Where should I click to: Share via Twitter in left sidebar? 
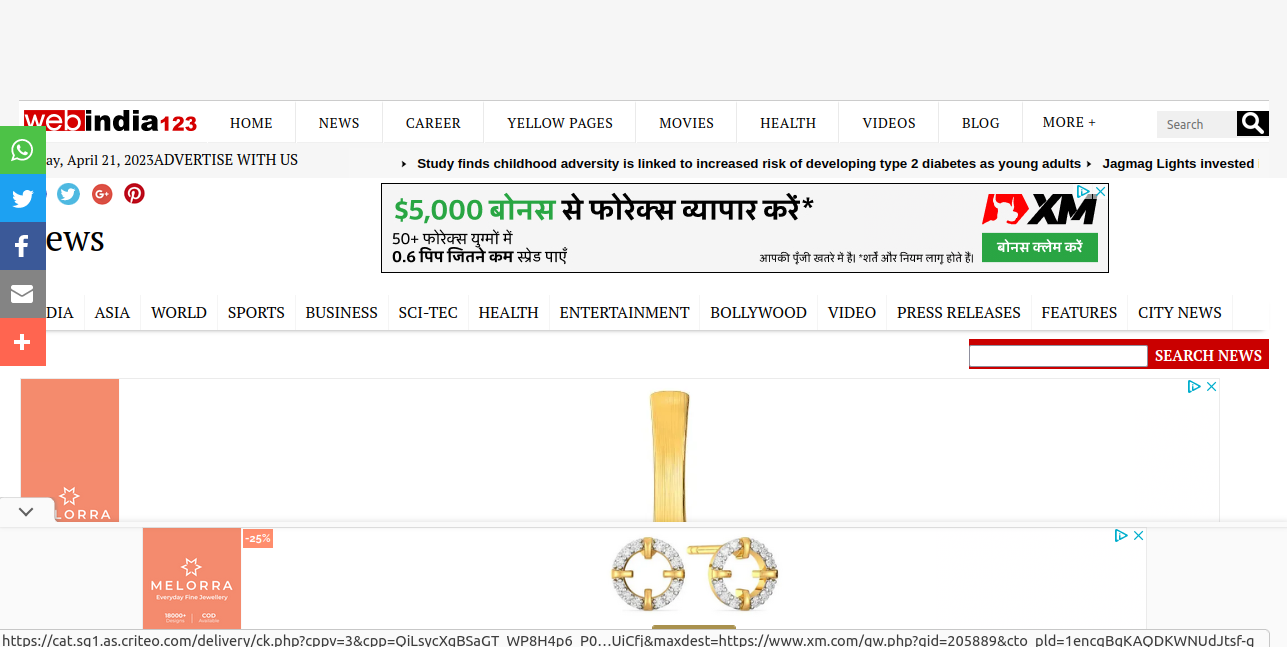[x=22, y=198]
